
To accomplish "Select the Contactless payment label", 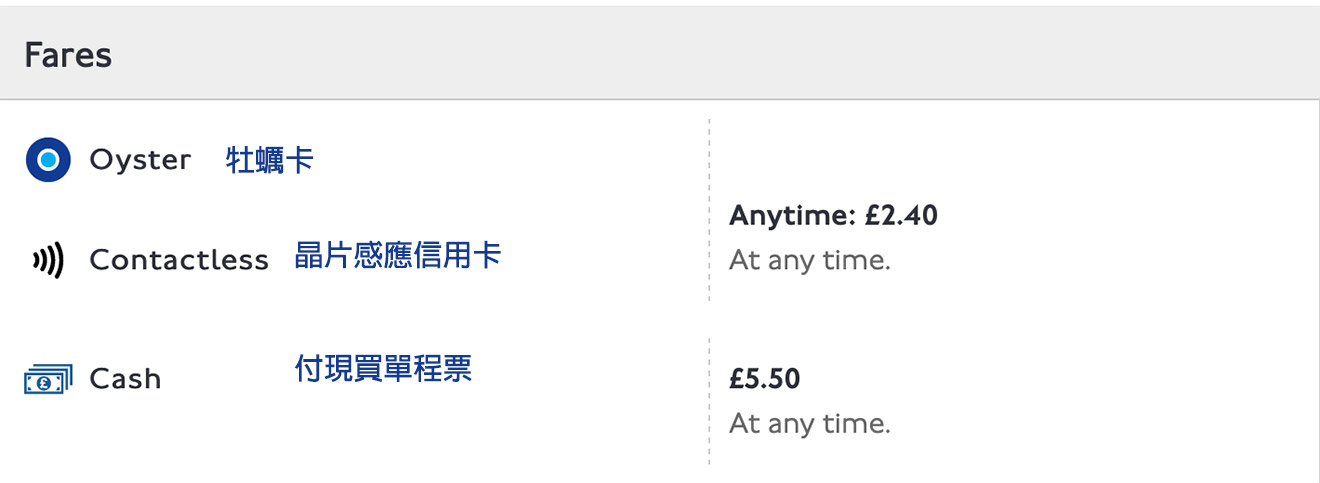I will [179, 260].
